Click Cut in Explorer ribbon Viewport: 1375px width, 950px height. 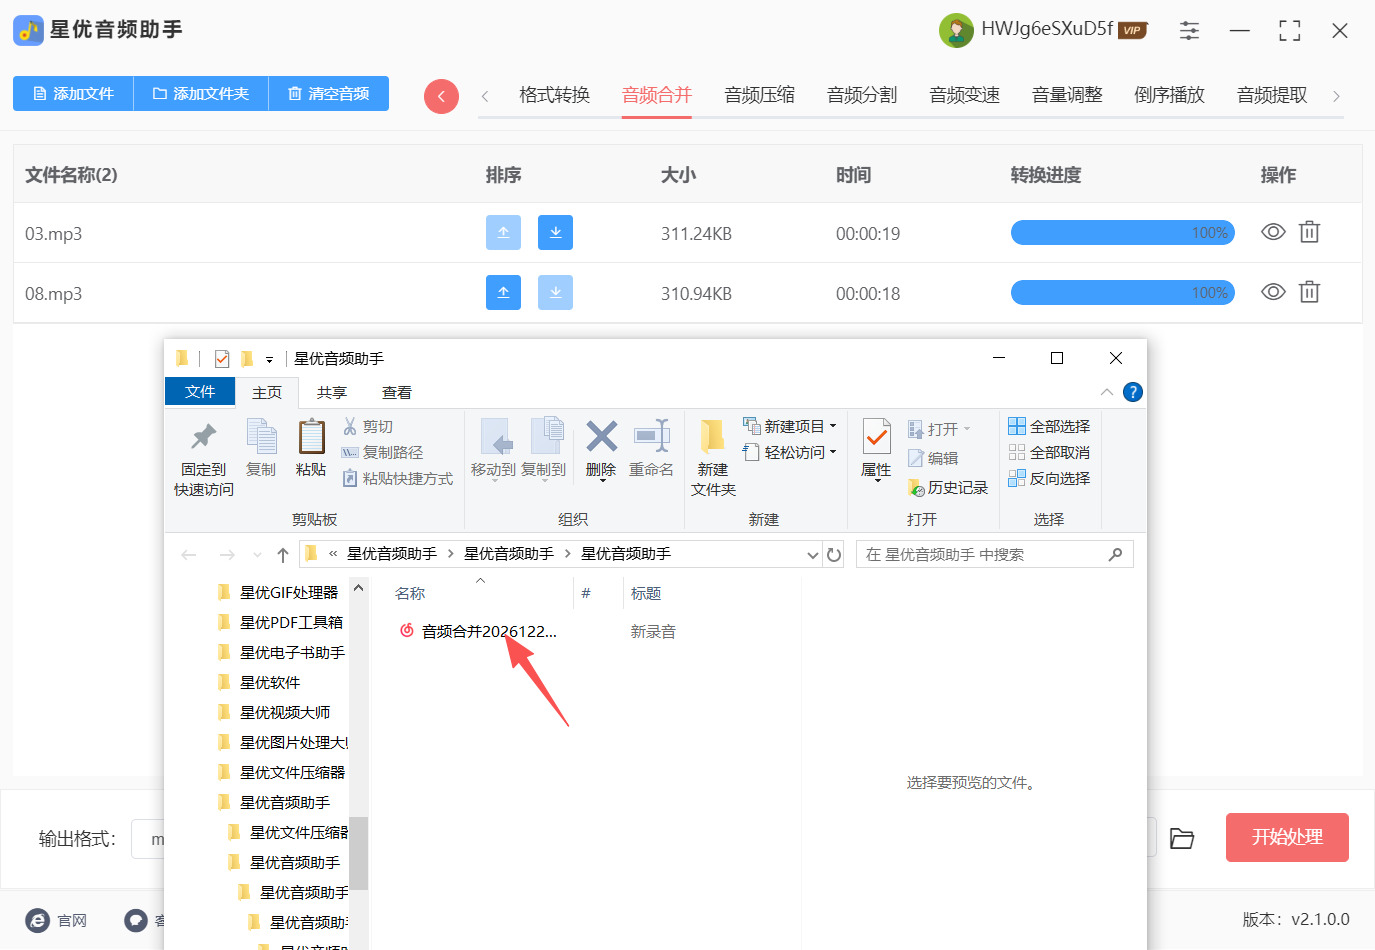click(x=368, y=427)
